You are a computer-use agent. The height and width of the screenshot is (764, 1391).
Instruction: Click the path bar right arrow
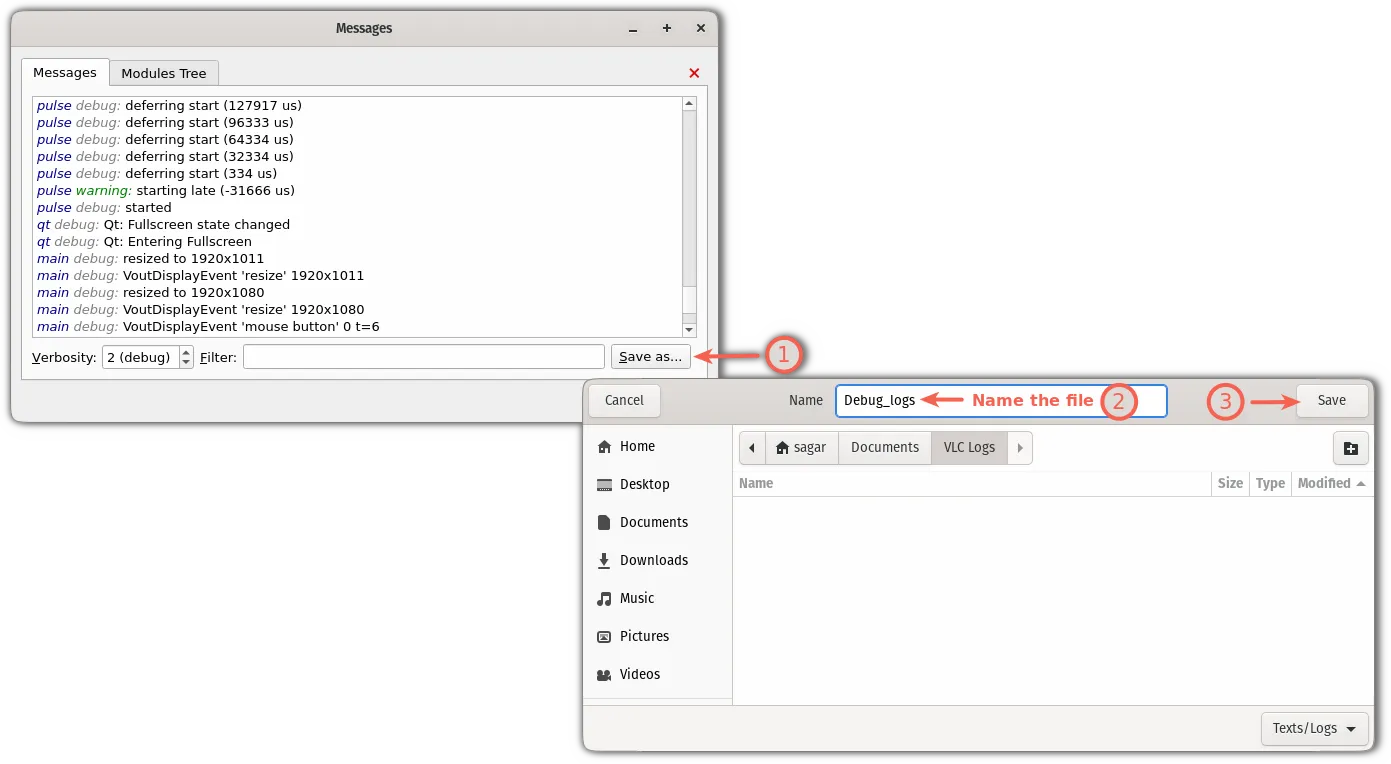pos(1019,448)
